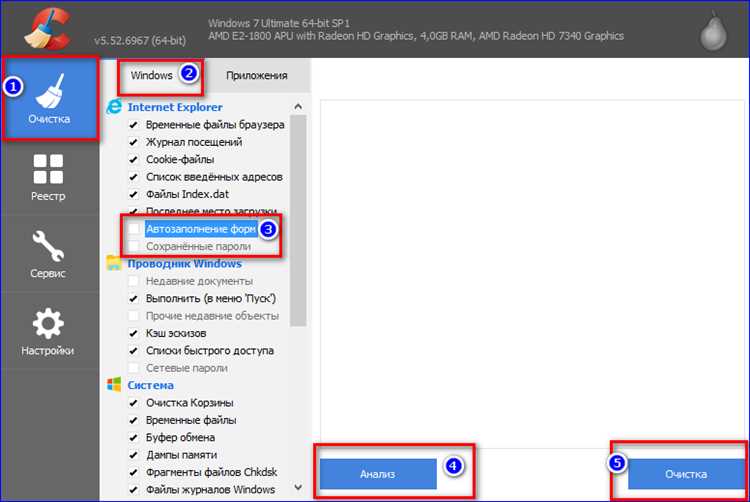This screenshot has height=502, width=750.
Task: Click the list's scroll down arrow
Action: [298, 488]
